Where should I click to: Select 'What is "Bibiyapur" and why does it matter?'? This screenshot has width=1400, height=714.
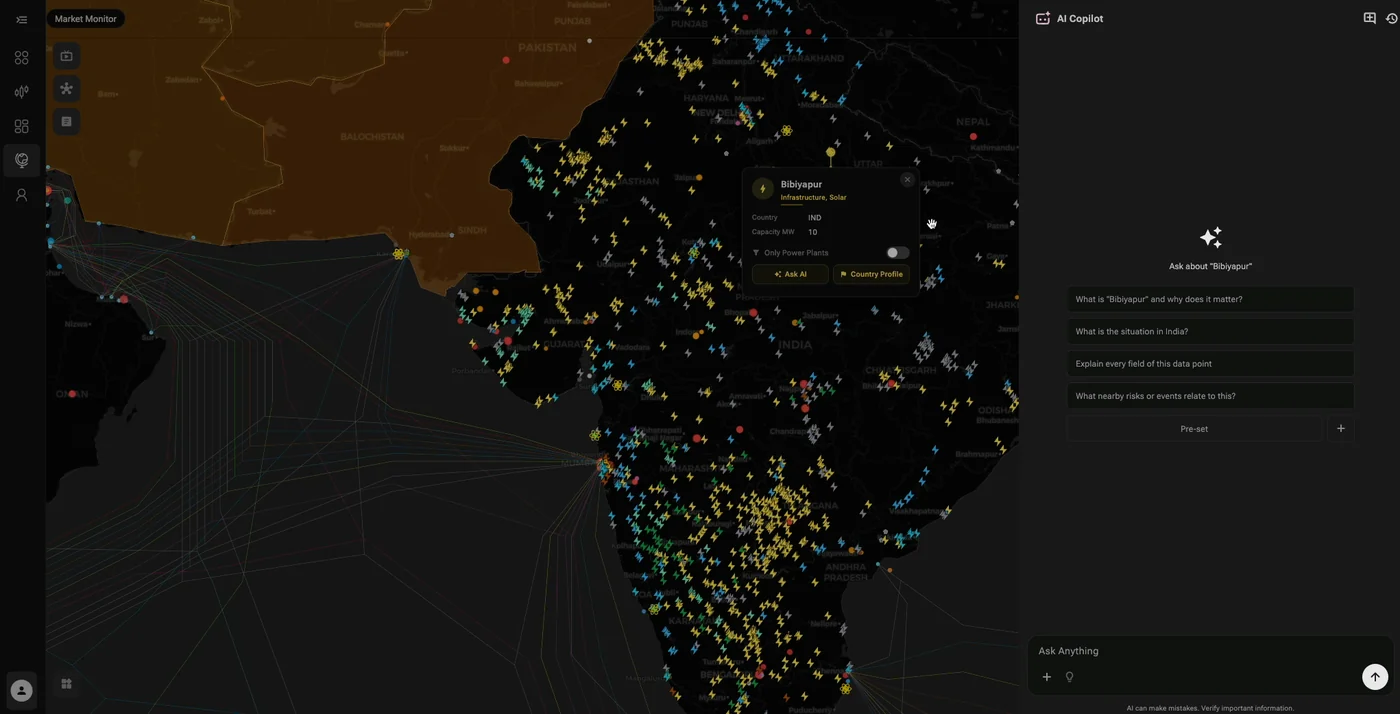point(1210,299)
